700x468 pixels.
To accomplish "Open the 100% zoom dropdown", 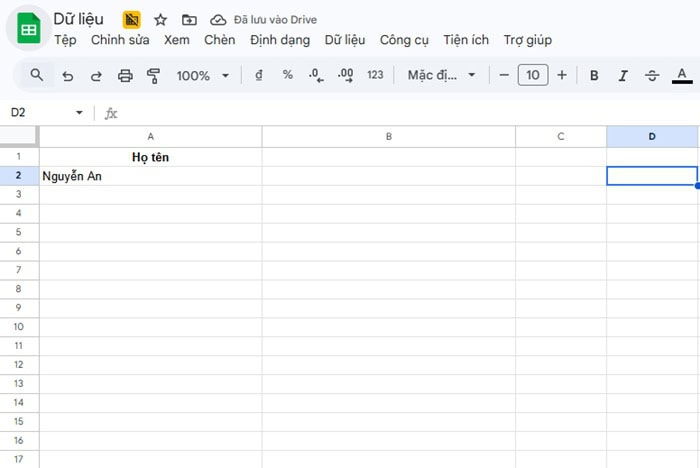I will [x=203, y=76].
